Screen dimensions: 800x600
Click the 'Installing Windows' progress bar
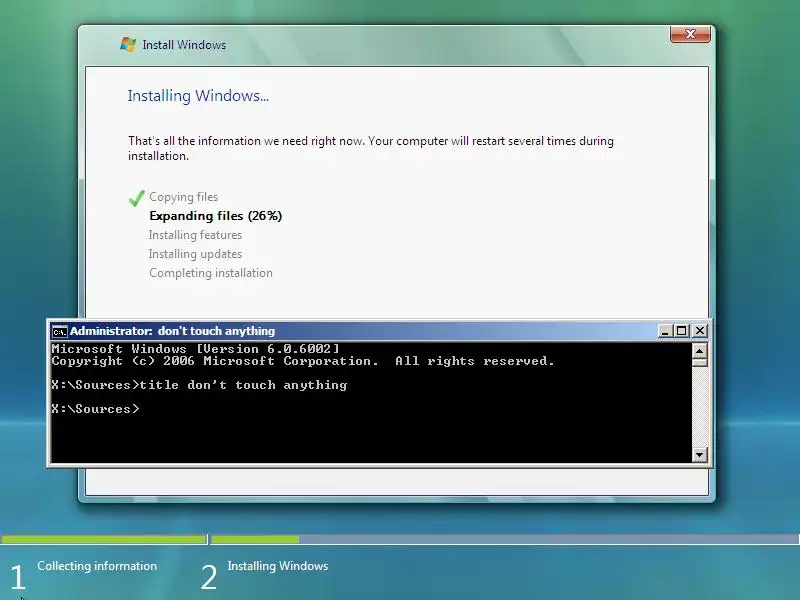(505, 539)
